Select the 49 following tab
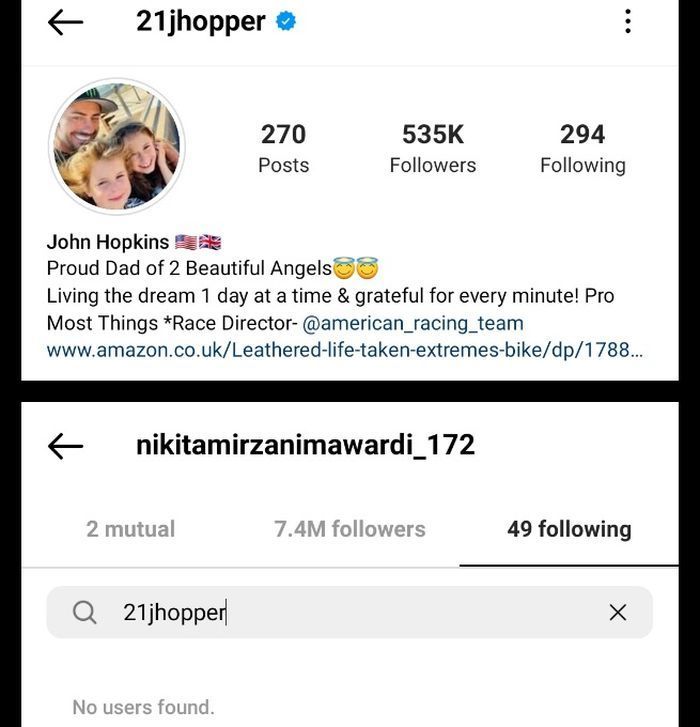This screenshot has width=700, height=727. tap(569, 529)
